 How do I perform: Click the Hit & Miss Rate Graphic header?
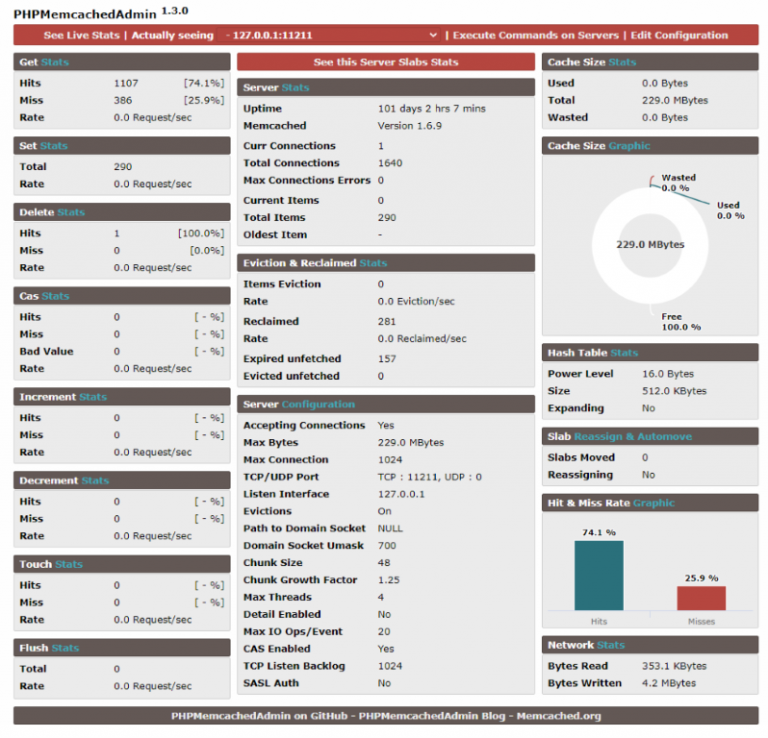[650, 503]
